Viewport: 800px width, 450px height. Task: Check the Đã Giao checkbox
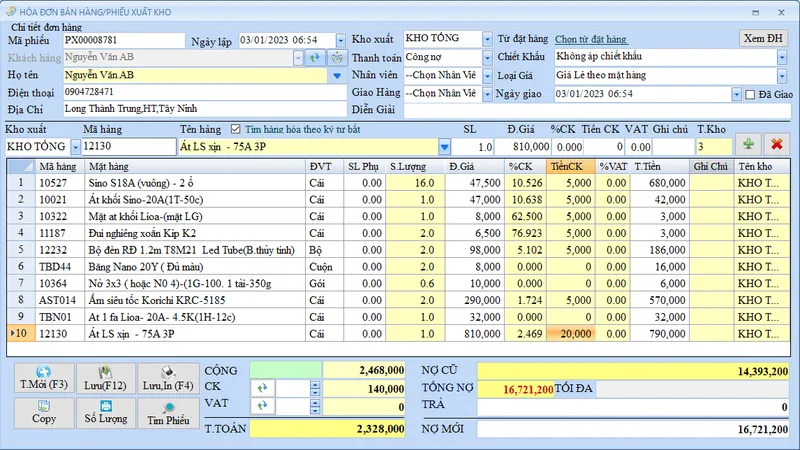[x=750, y=94]
